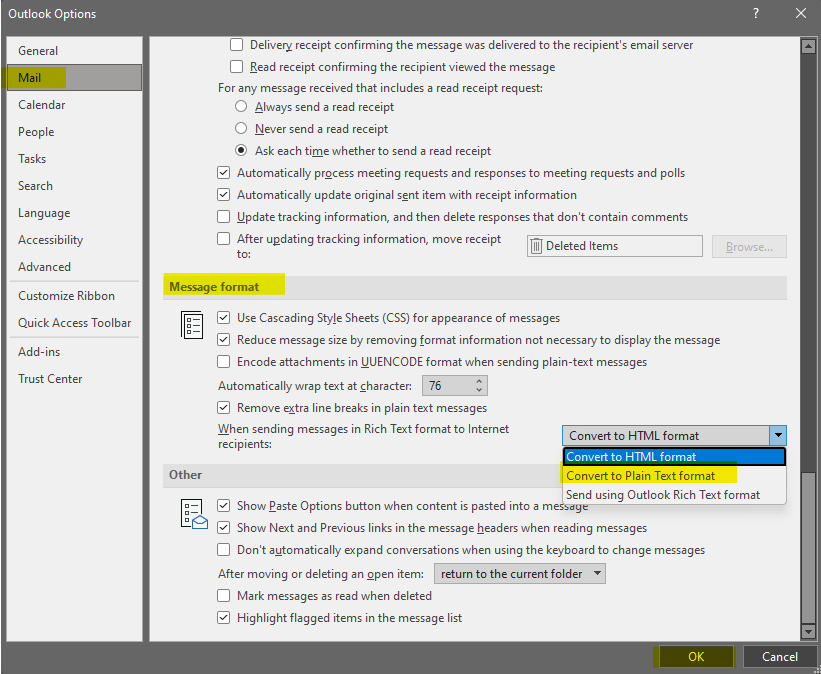This screenshot has height=674, width=821.
Task: Increase wrap text character stepper value
Action: pyautogui.click(x=479, y=381)
